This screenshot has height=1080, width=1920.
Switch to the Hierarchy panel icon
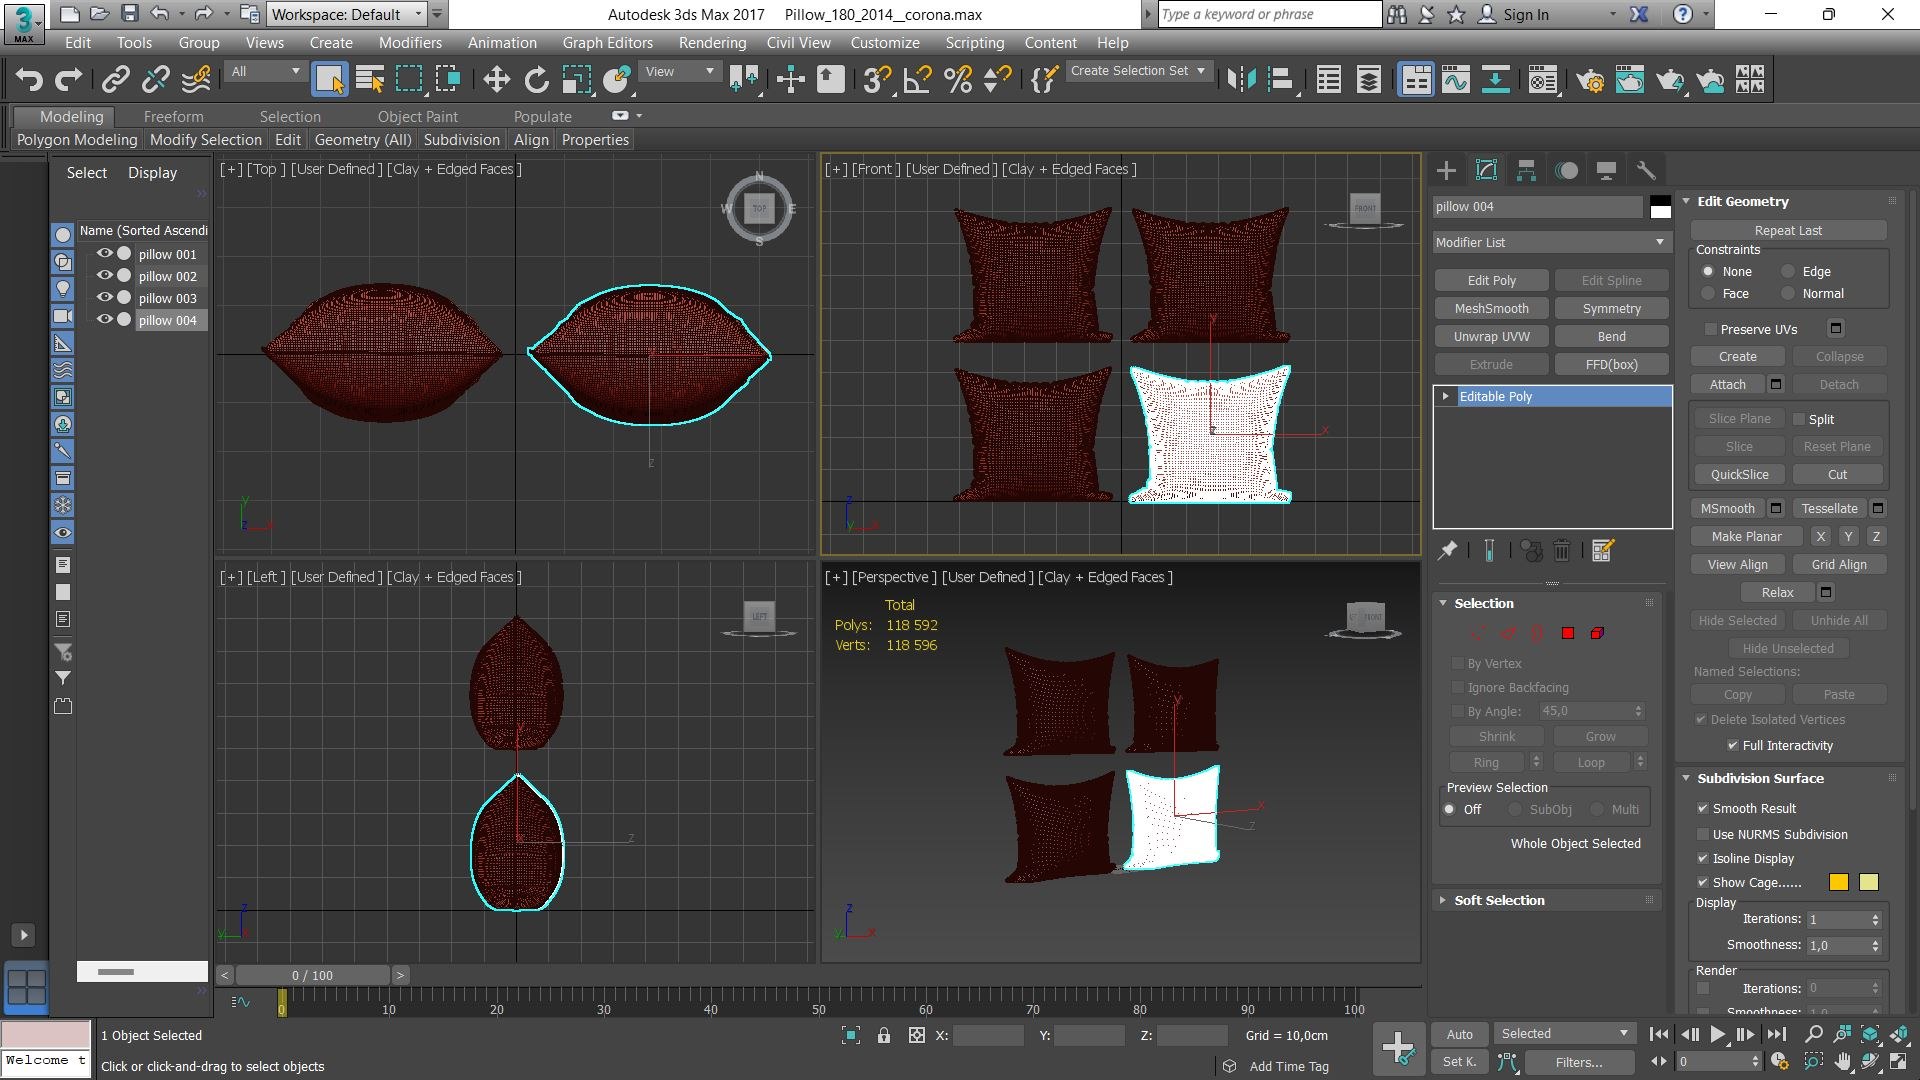click(1526, 170)
